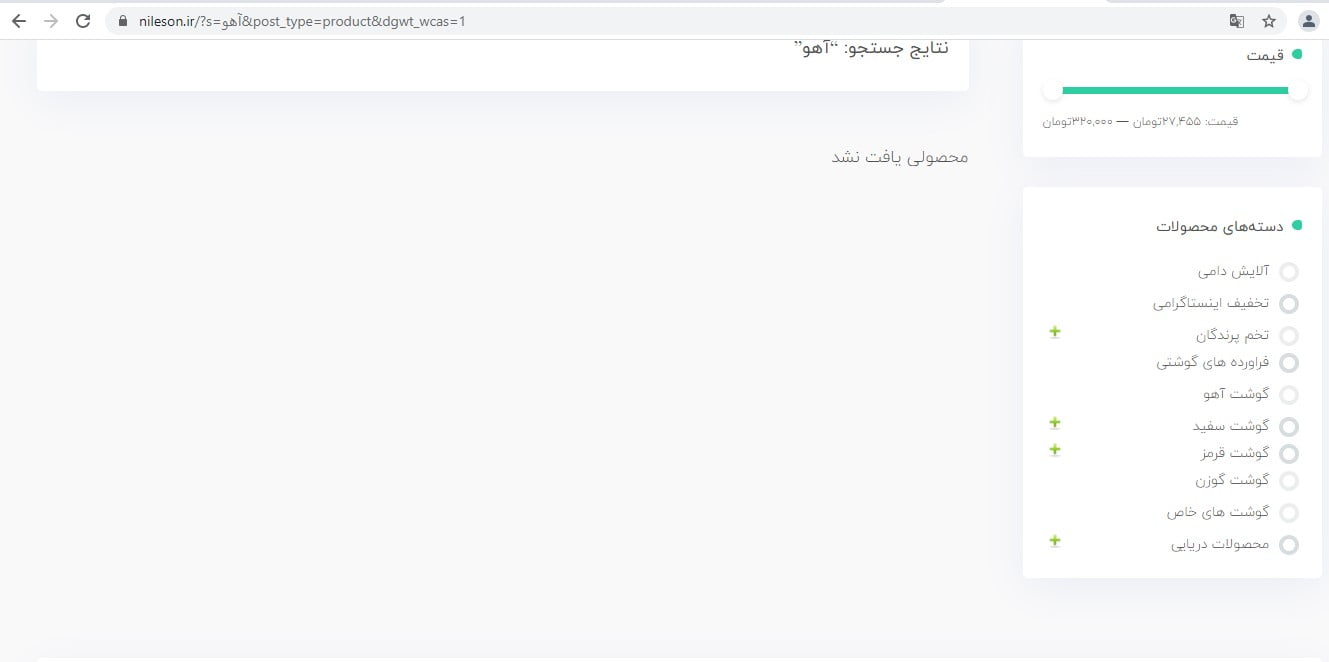This screenshot has height=662, width=1329.
Task: Expand the تخم پرندگان category plus
Action: pyautogui.click(x=1055, y=332)
